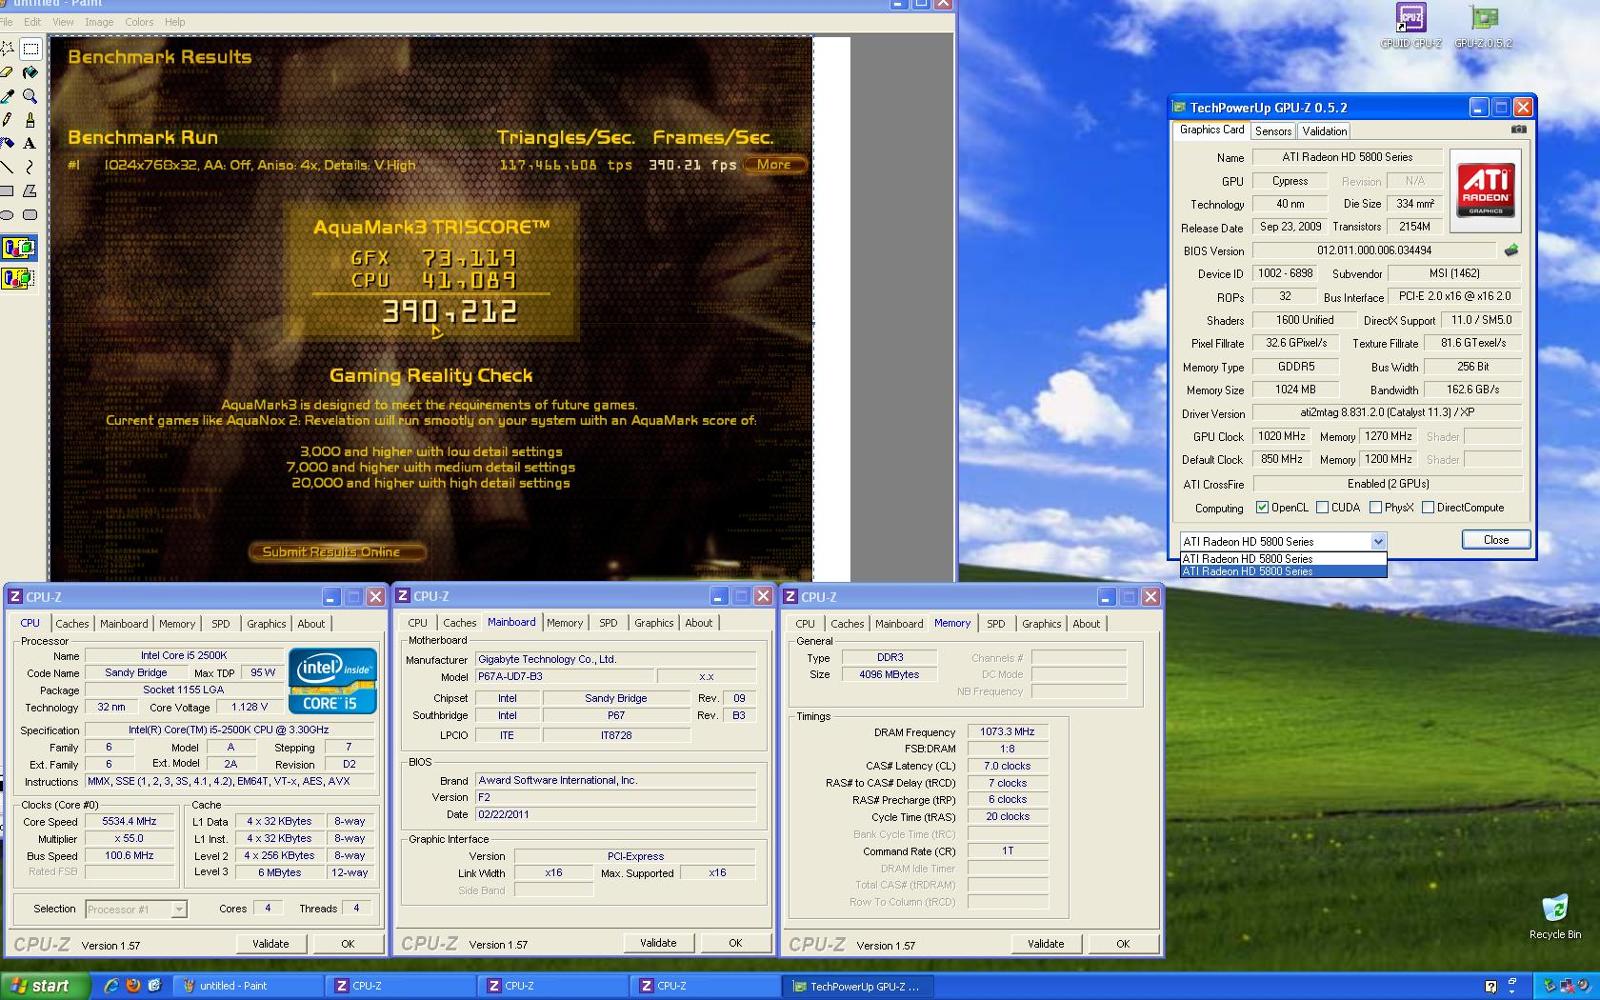Click the GPU-Z screenshot camera icon
Image resolution: width=1600 pixels, height=1000 pixels.
(1518, 130)
